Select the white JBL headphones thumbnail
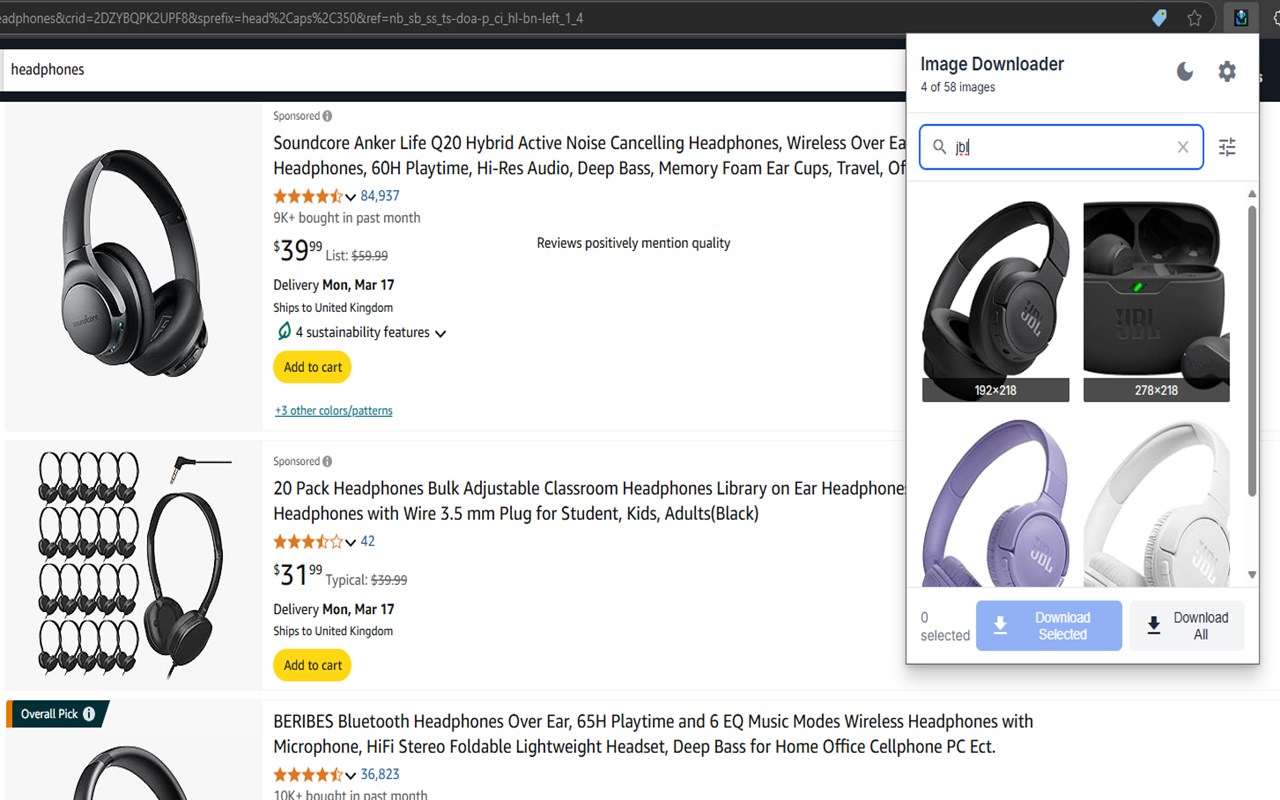The height and width of the screenshot is (800, 1280). 1156,505
